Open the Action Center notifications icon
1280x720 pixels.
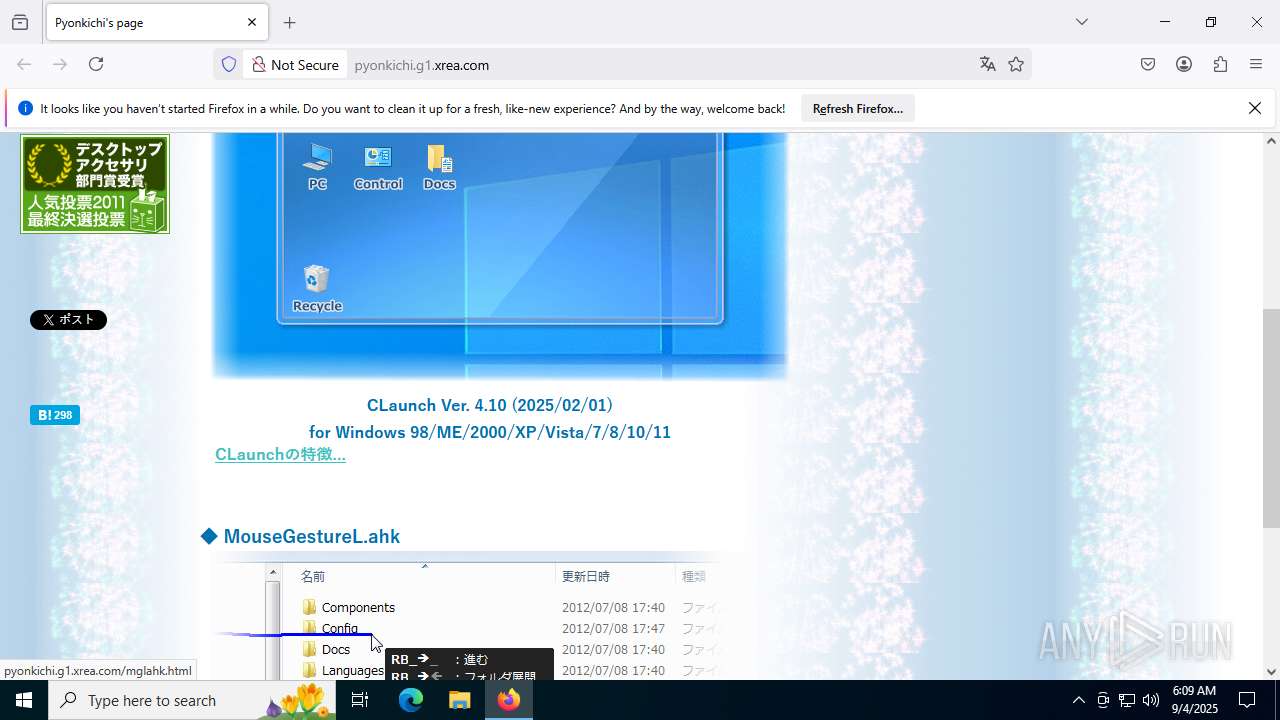[1247, 700]
